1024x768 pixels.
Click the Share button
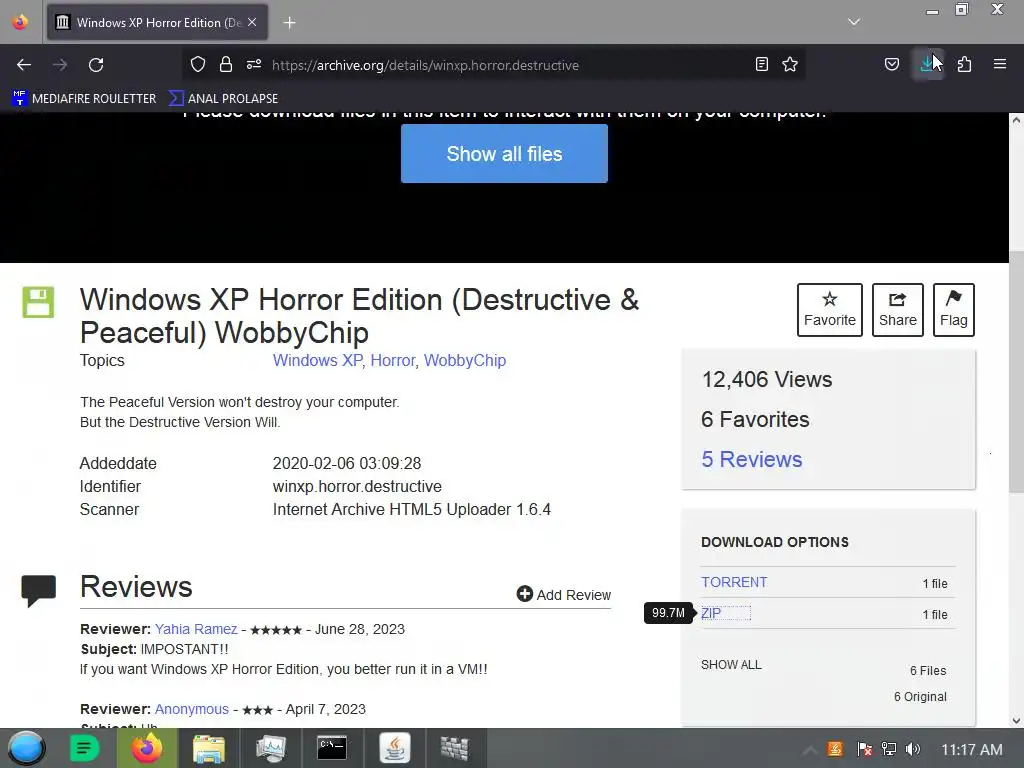coord(898,310)
